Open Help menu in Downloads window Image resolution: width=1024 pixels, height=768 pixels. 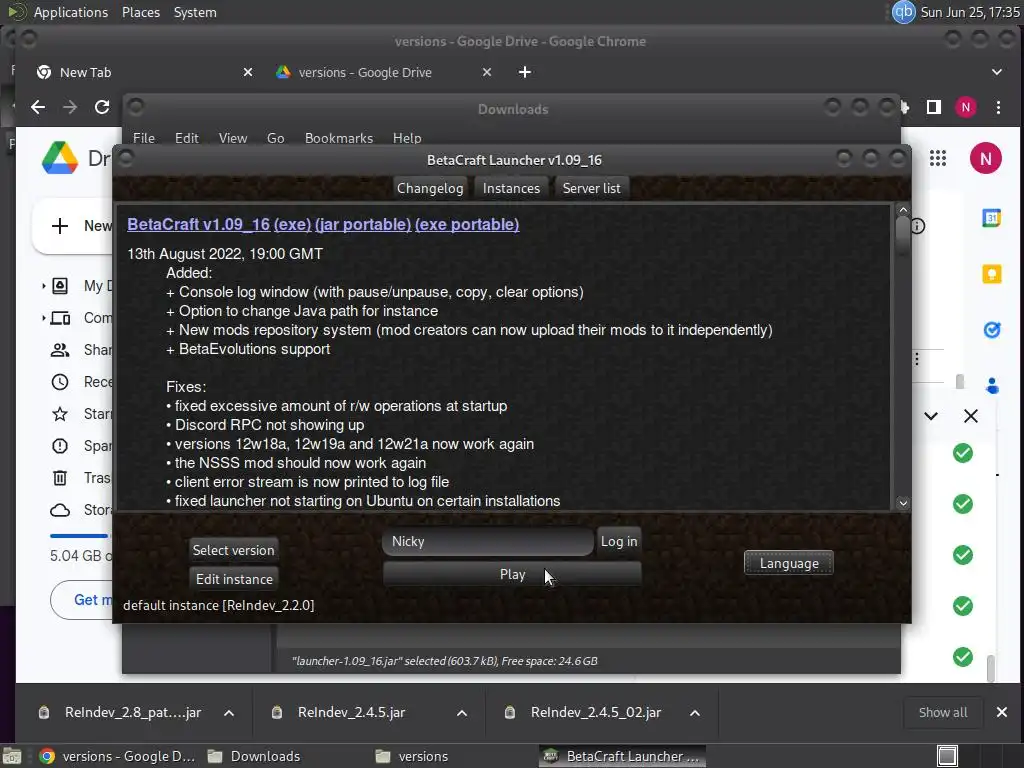pos(407,138)
